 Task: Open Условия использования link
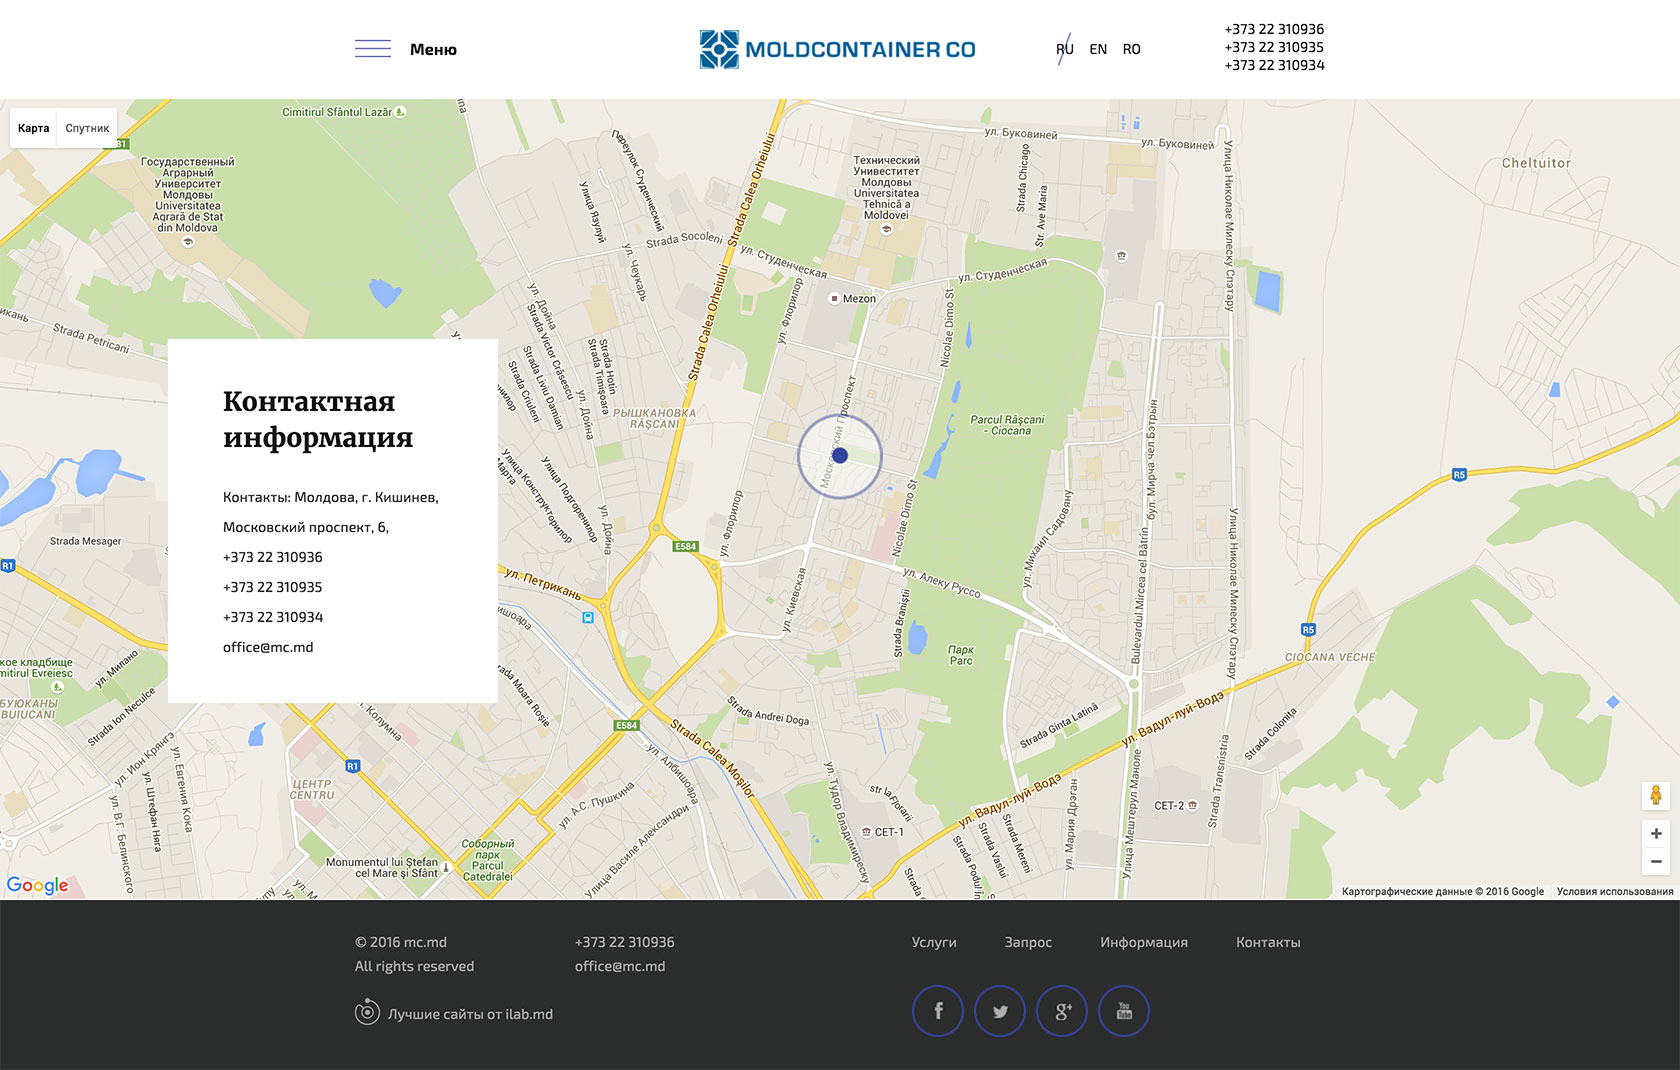click(1615, 891)
